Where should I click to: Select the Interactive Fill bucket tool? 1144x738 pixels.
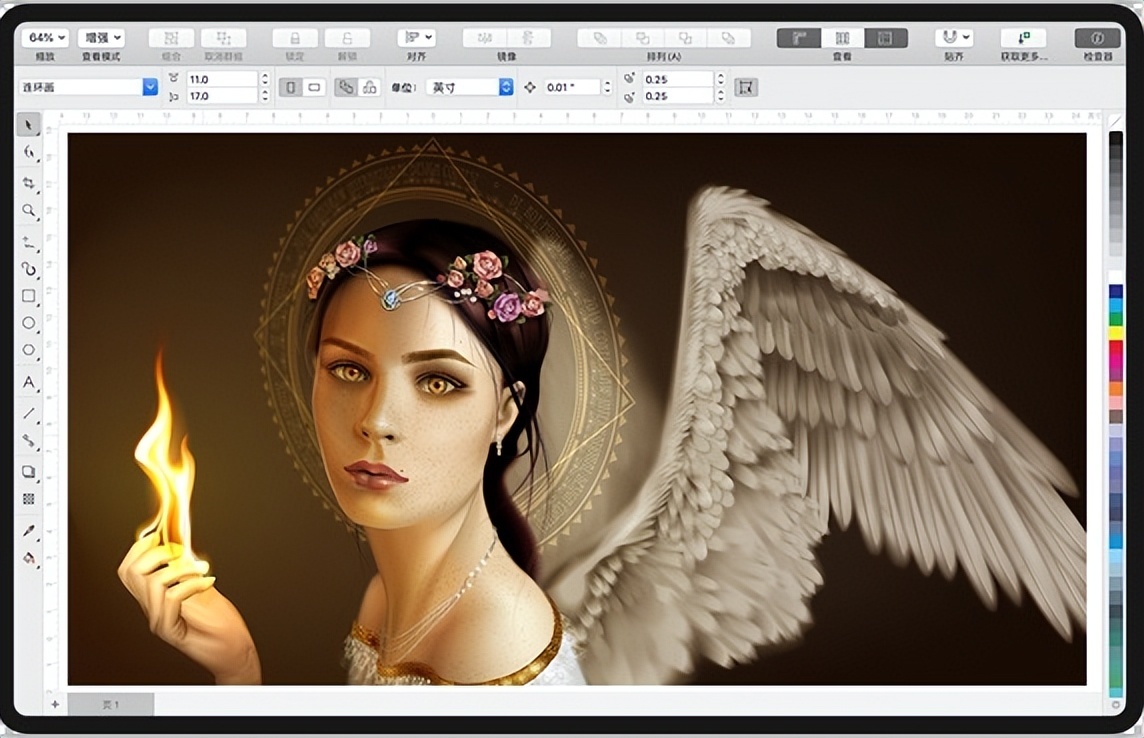(x=29, y=558)
